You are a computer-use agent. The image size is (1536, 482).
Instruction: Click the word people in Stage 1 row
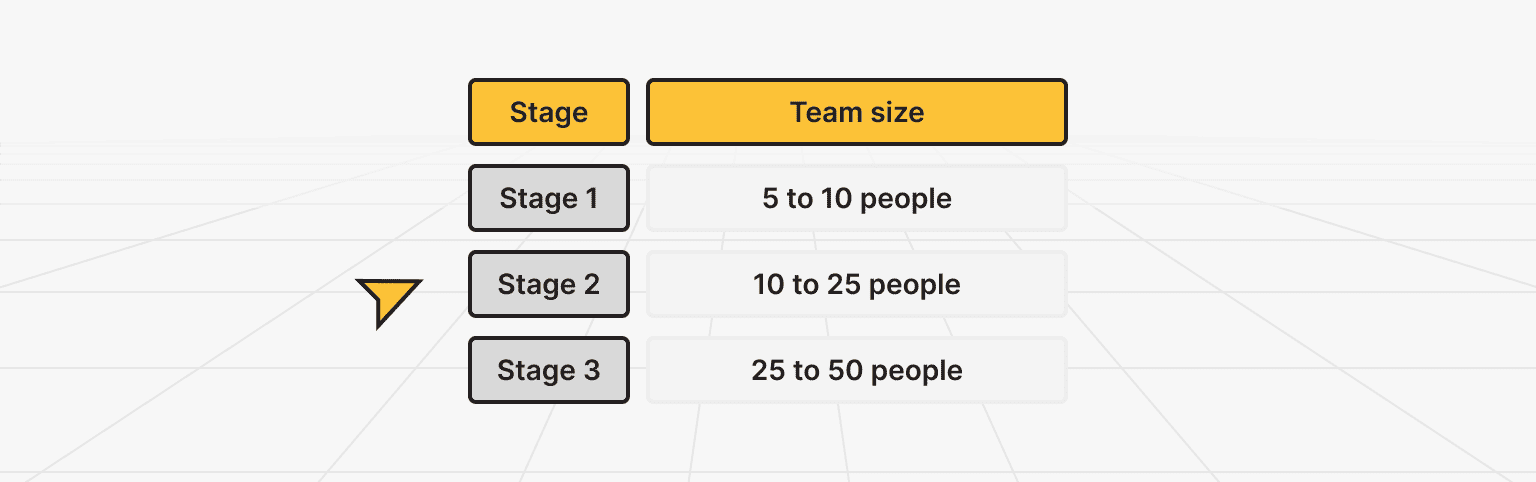pyautogui.click(x=906, y=200)
